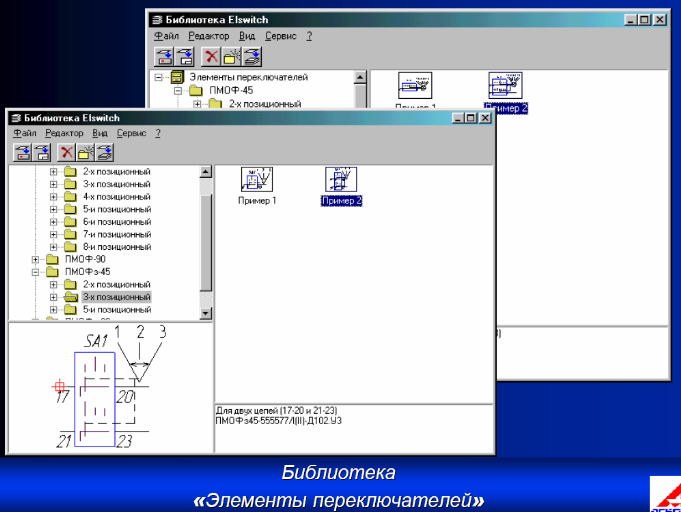Expand the 7-и позиционный folder
The height and width of the screenshot is (512, 681).
[x=53, y=235]
